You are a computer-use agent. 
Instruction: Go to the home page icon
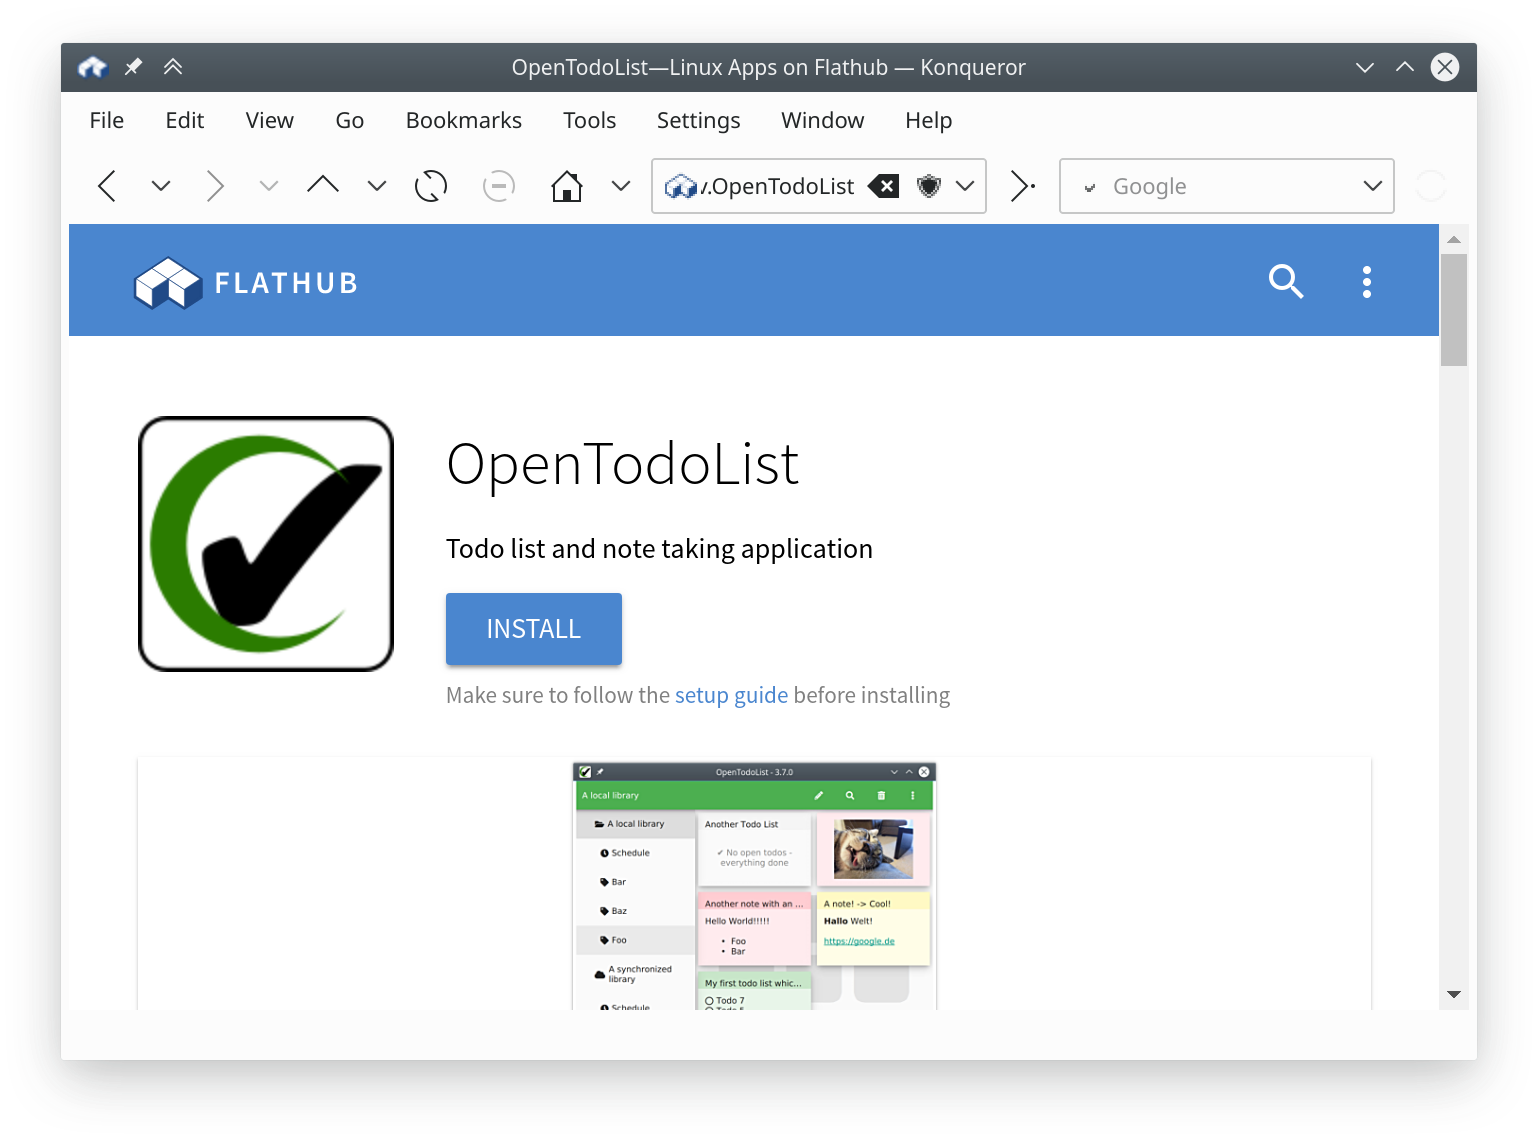pyautogui.click(x=567, y=186)
